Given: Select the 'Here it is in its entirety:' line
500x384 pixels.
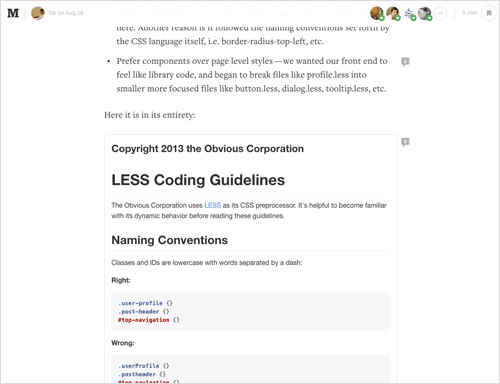Looking at the screenshot, I should (150, 115).
